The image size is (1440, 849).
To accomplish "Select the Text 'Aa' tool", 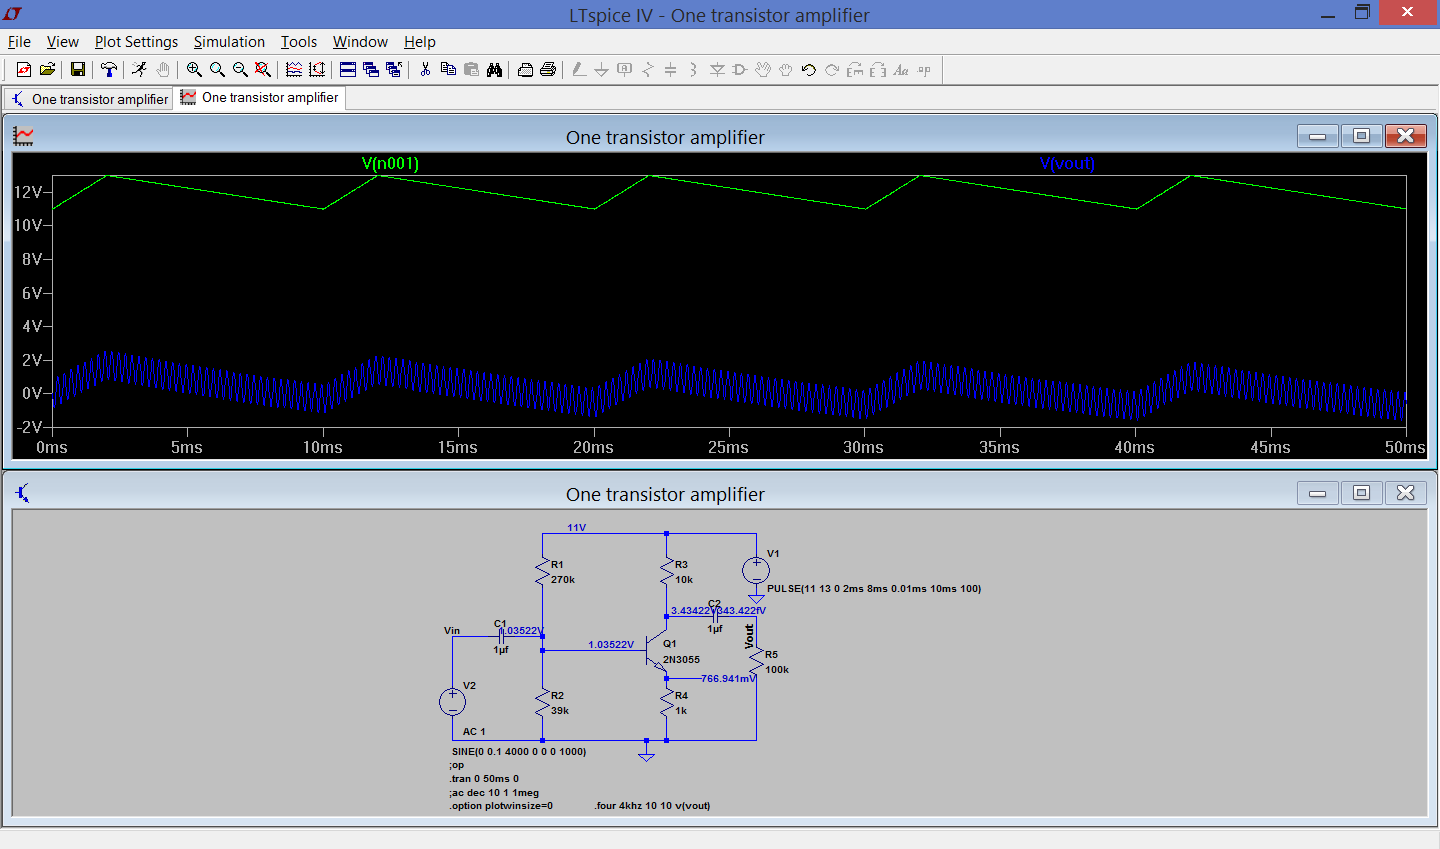I will pos(901,69).
